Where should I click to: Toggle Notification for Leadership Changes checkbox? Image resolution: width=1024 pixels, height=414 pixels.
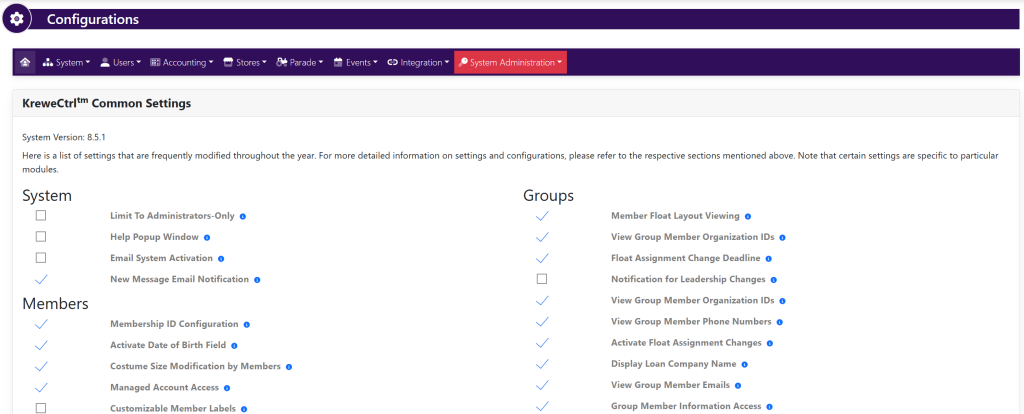point(542,279)
